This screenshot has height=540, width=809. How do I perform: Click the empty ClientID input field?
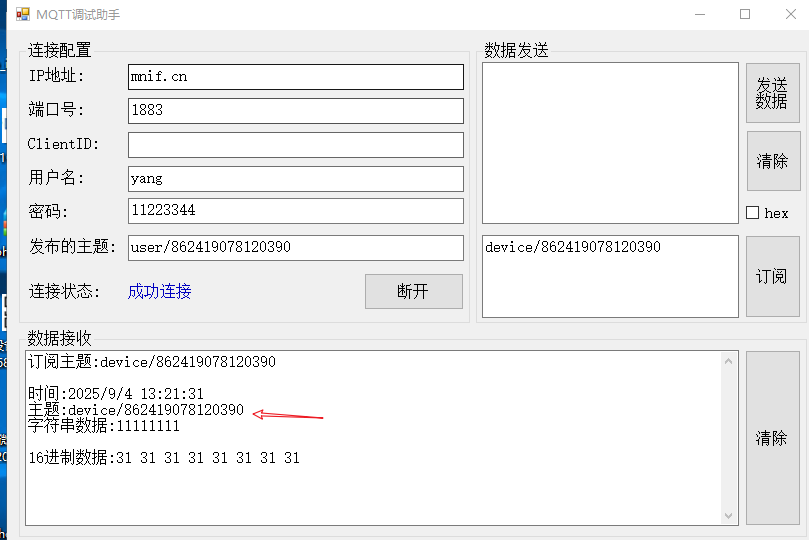pyautogui.click(x=296, y=144)
